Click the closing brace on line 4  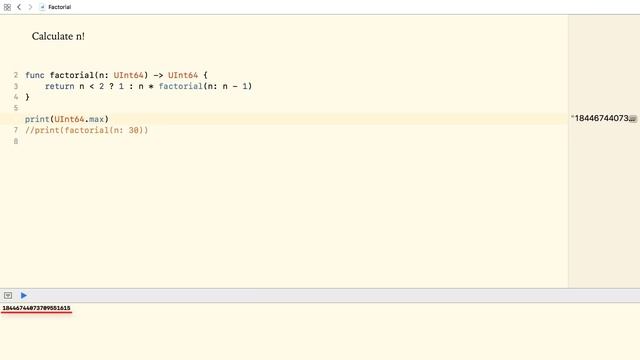tap(27, 97)
